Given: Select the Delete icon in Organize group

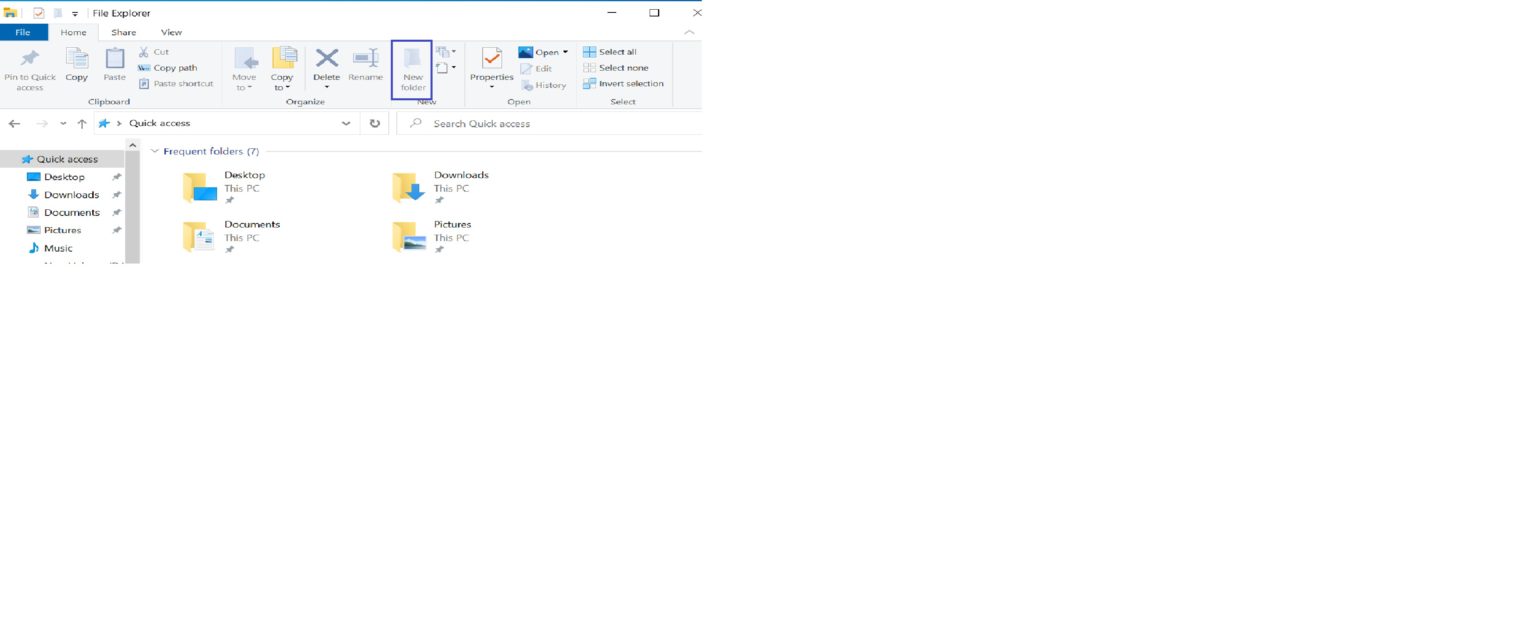Looking at the screenshot, I should coord(326,66).
